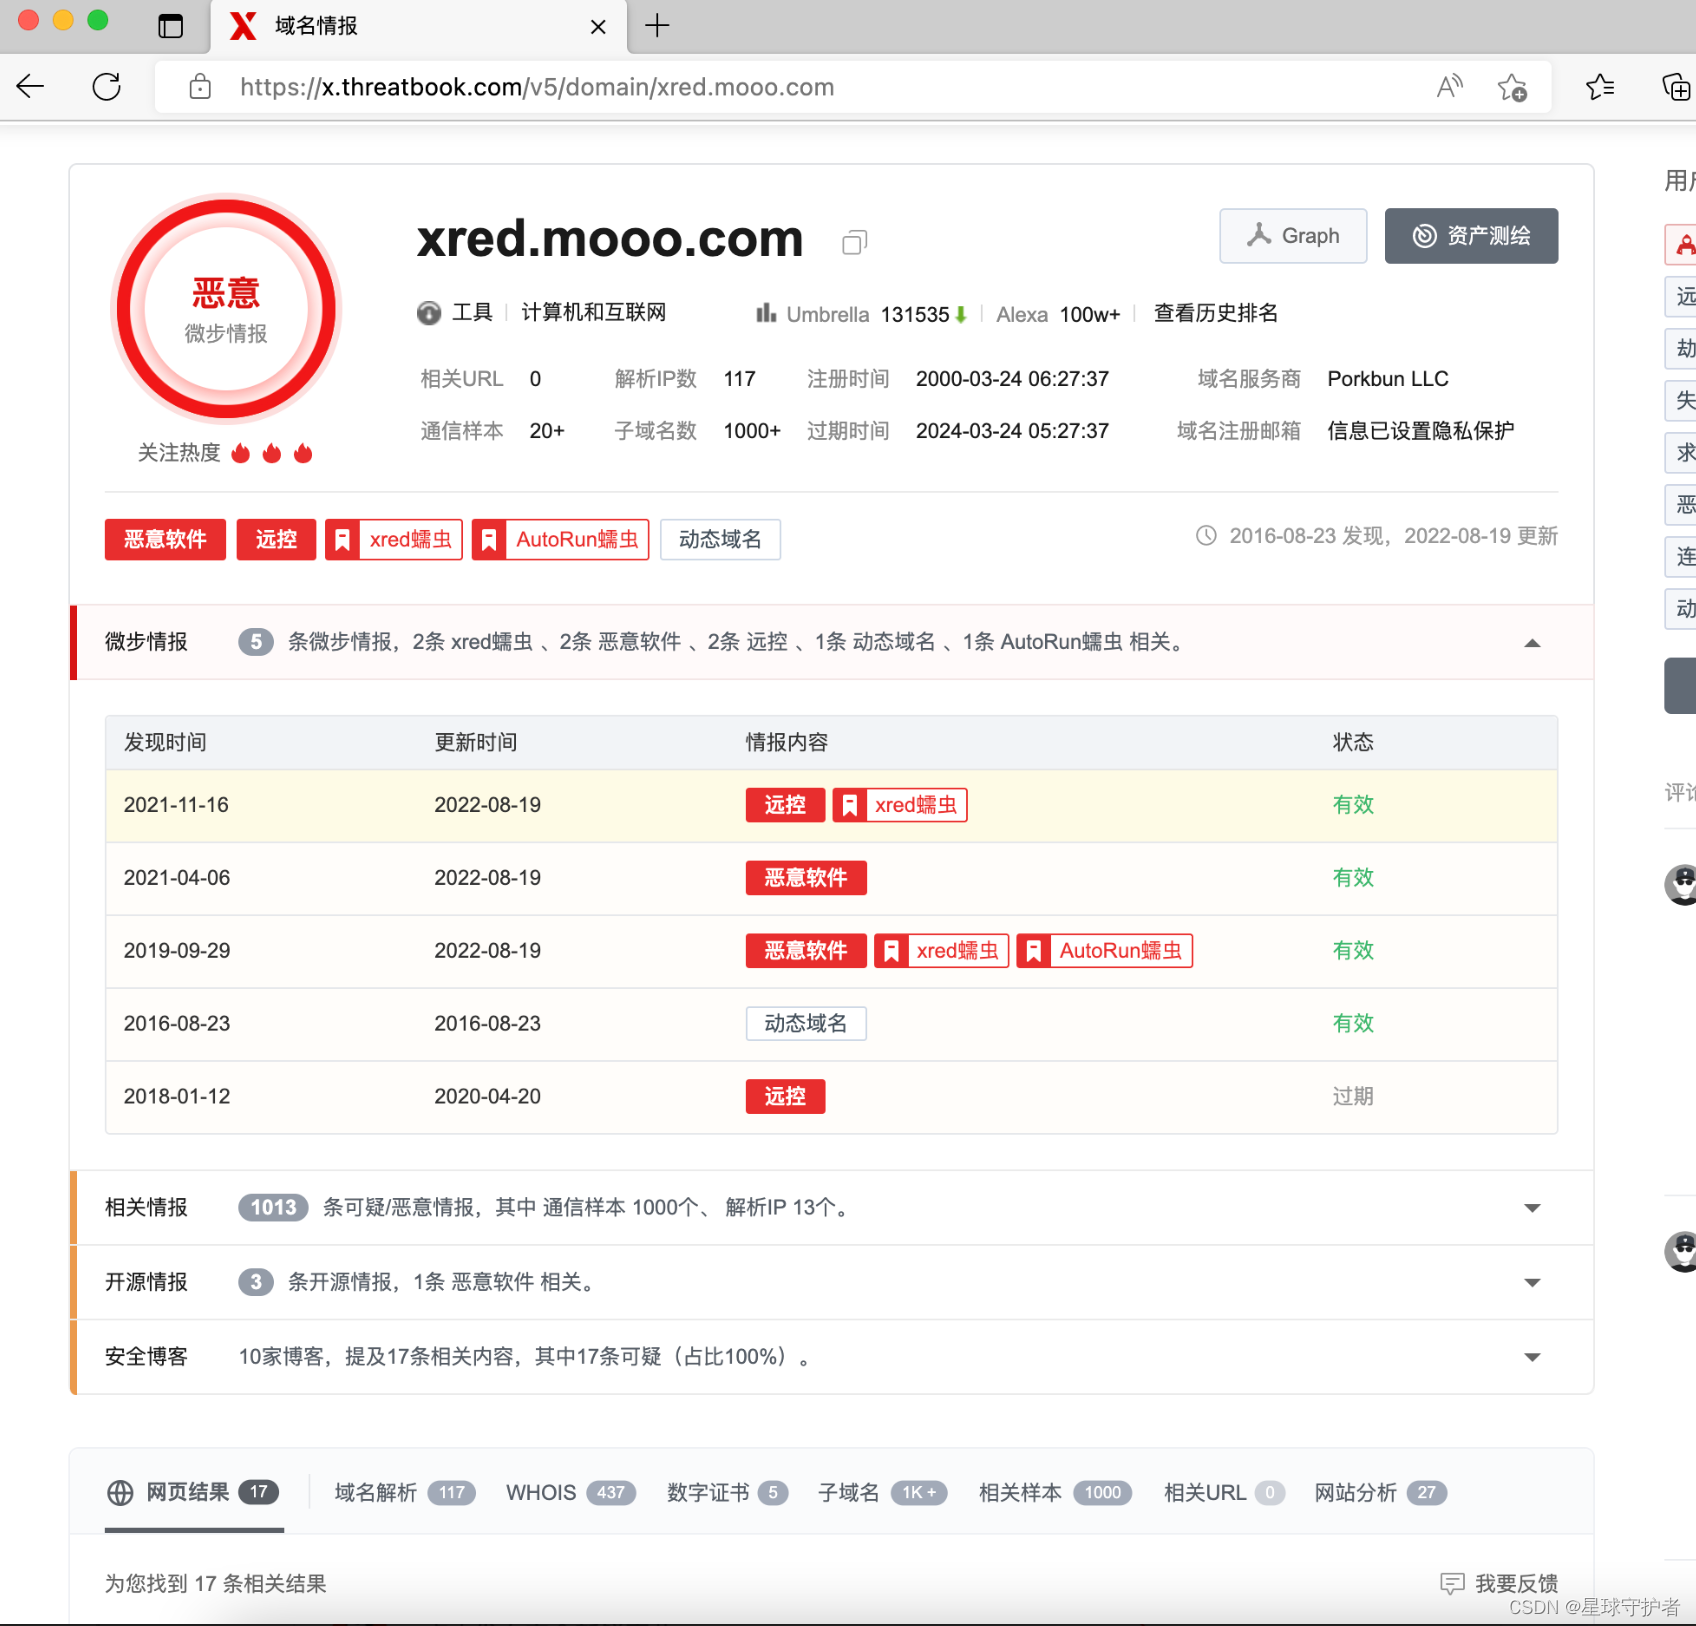Click the 资产测绘 button
The height and width of the screenshot is (1626, 1696).
(1471, 236)
